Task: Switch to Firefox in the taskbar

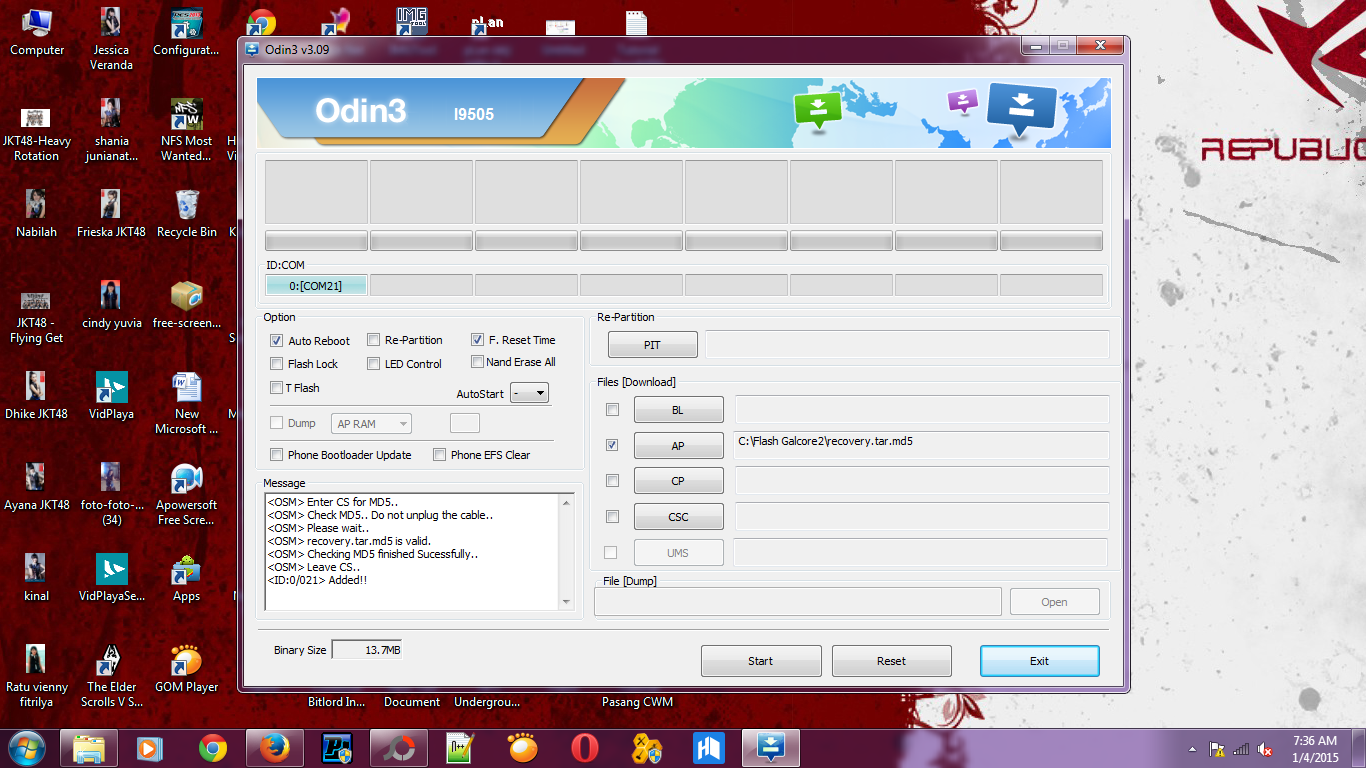Action: pos(275,748)
